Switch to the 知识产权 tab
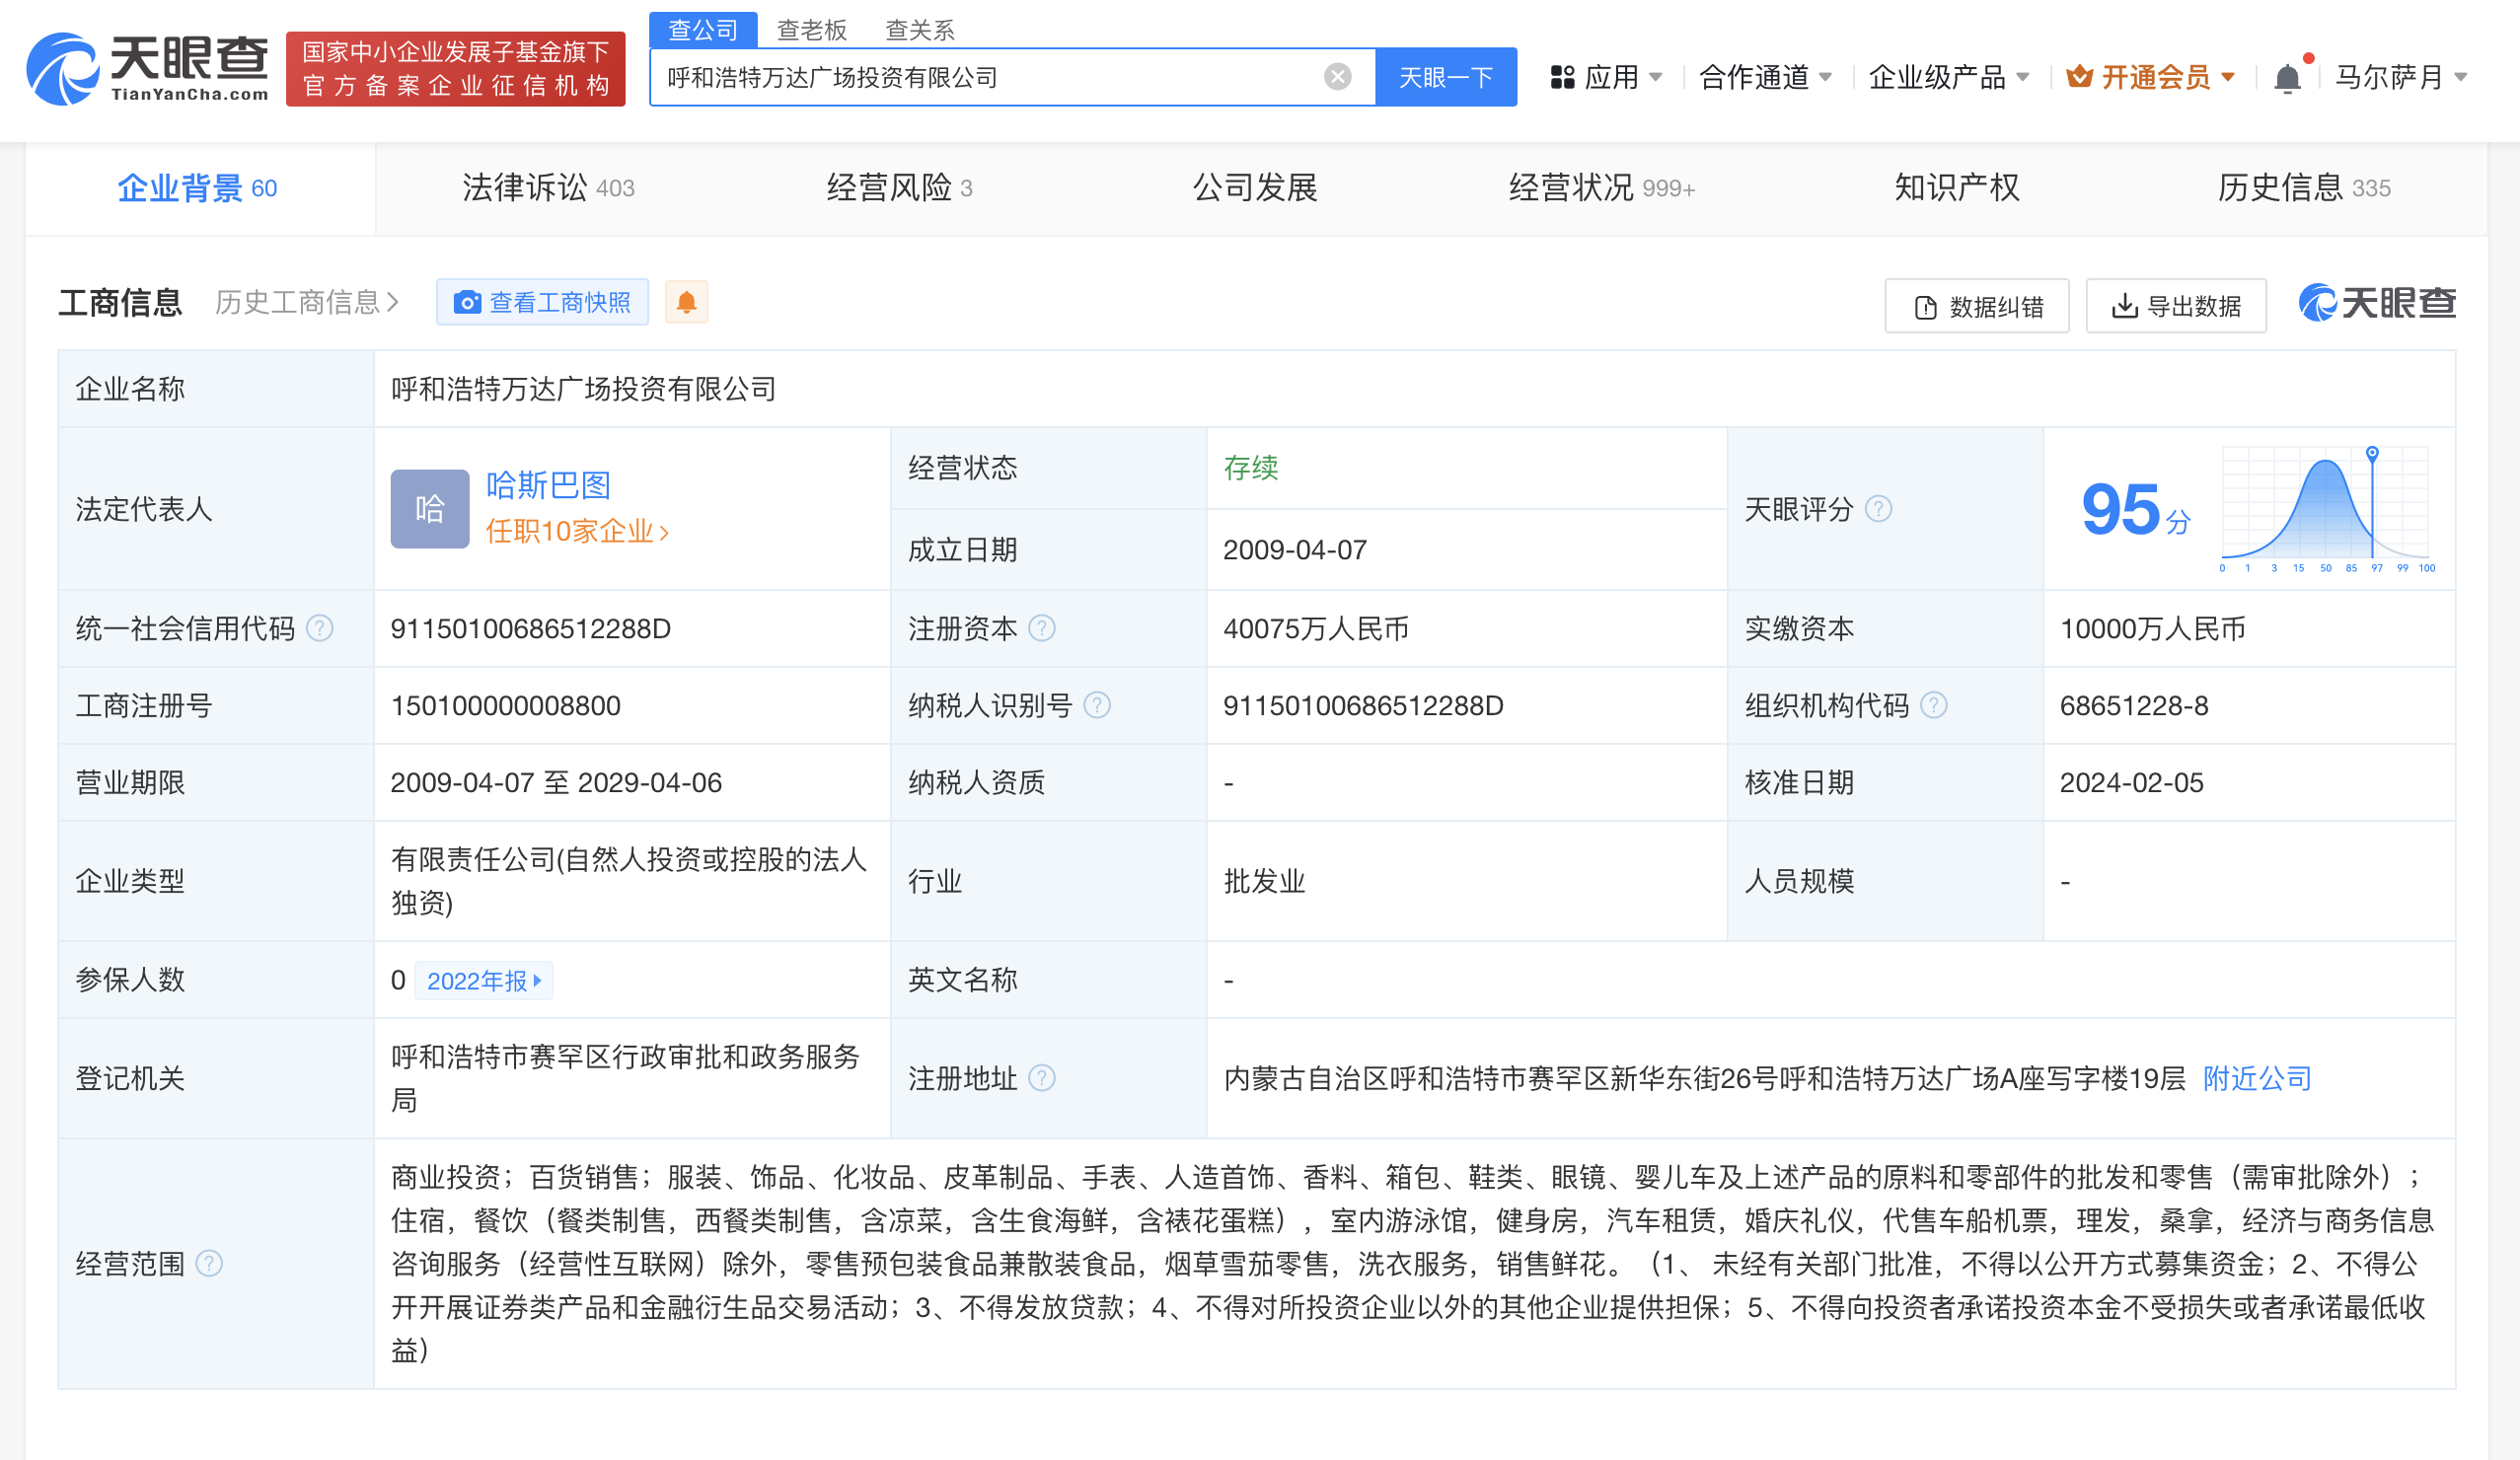This screenshot has width=2520, height=1460. 1957,188
